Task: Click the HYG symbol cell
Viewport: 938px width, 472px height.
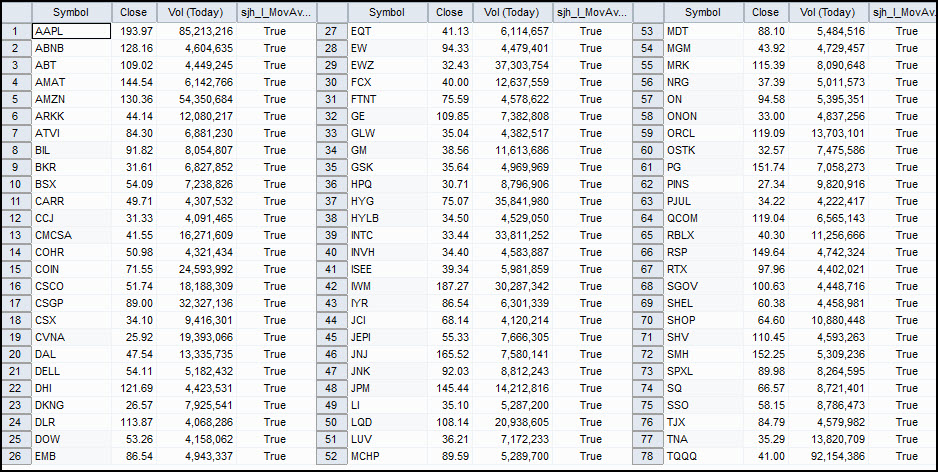Action: (x=387, y=201)
